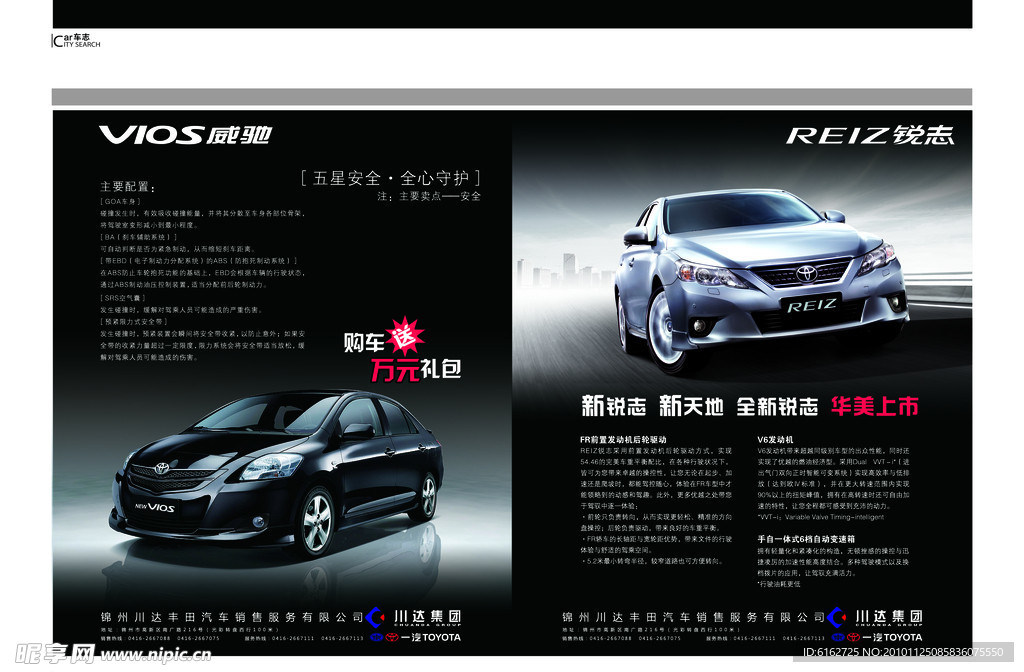Image resolution: width=1024 pixels, height=672 pixels.
Task: Click the 手自一体式6档自动变速箱 heading
Action: click(x=806, y=539)
